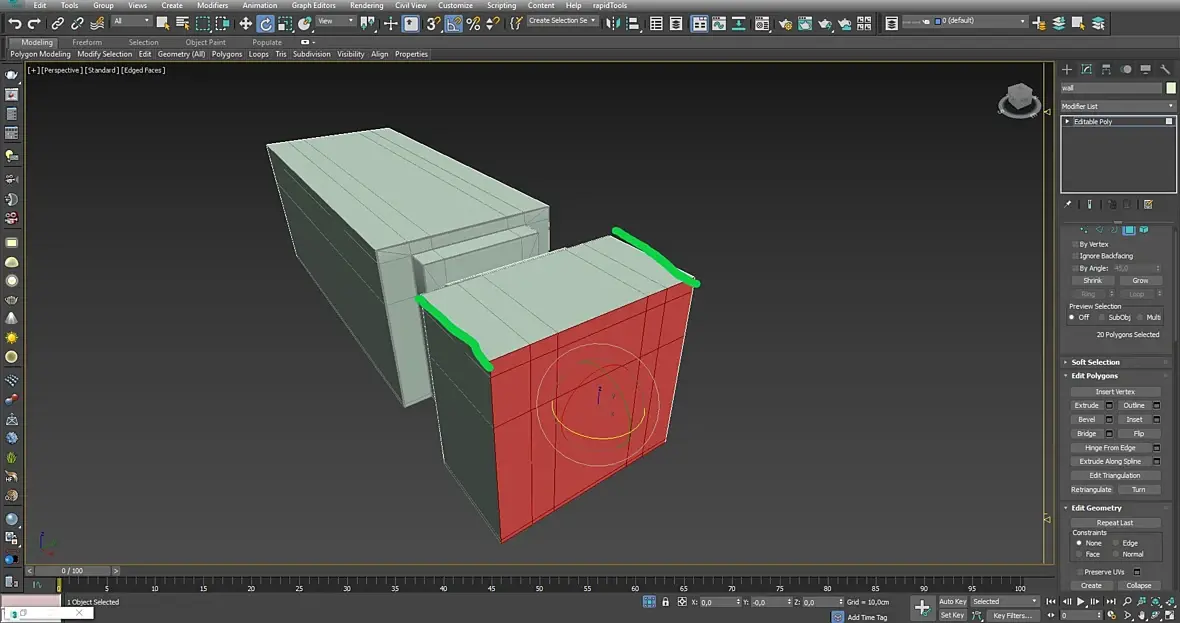Viewport: 1180px width, 623px height.
Task: Click the Undo arrow icon
Action: pos(15,23)
